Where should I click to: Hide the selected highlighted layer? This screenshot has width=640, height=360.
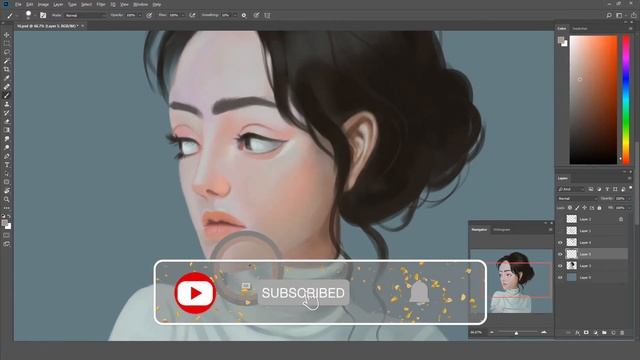(x=560, y=254)
